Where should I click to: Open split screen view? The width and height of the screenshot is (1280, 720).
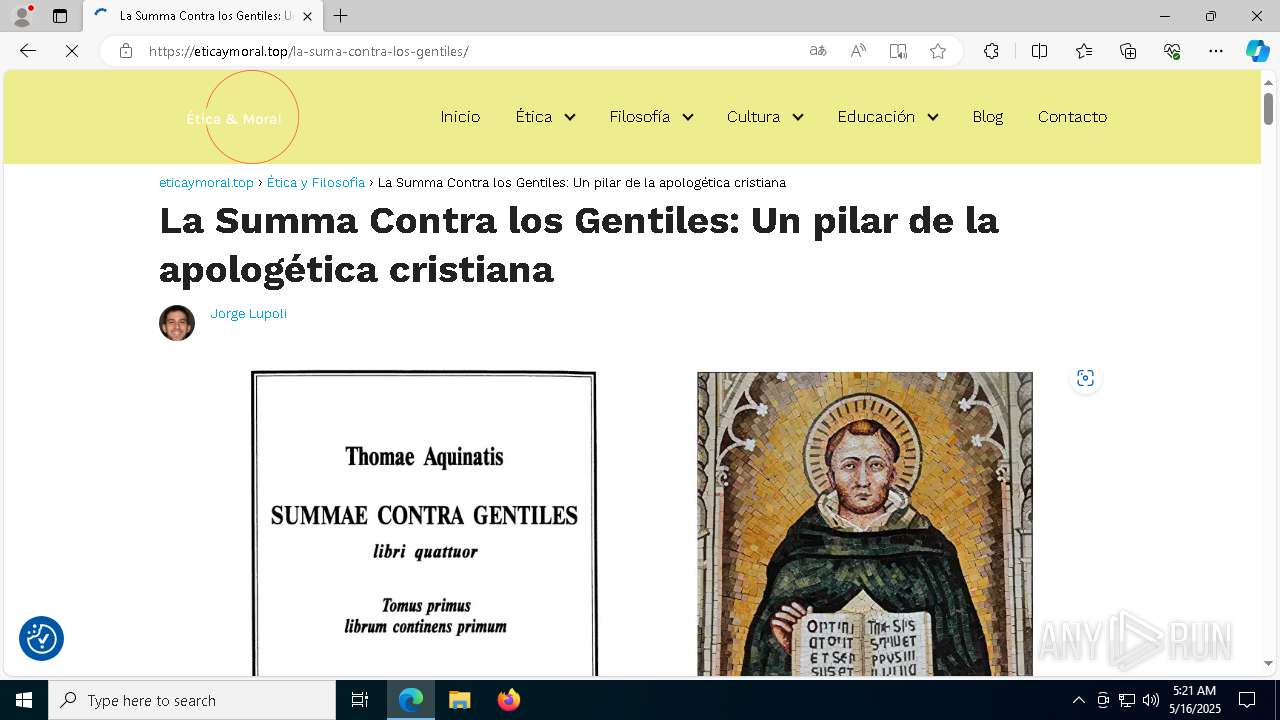(x=1039, y=51)
